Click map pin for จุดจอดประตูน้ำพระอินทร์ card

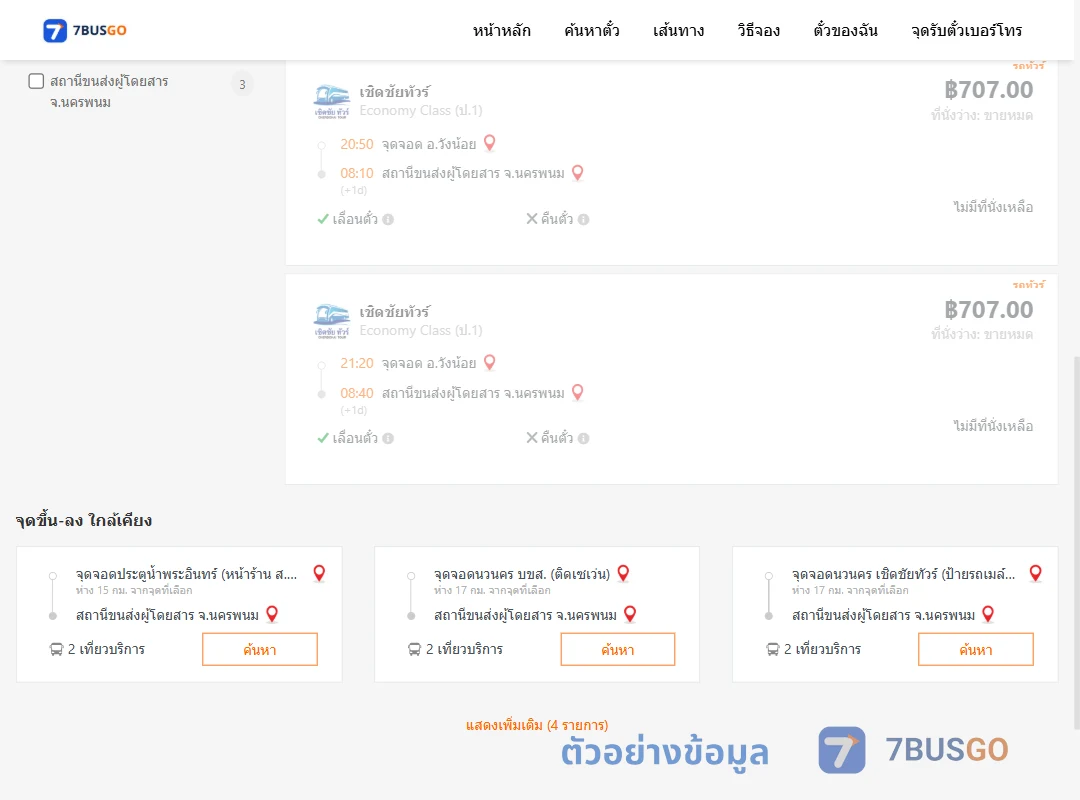319,573
